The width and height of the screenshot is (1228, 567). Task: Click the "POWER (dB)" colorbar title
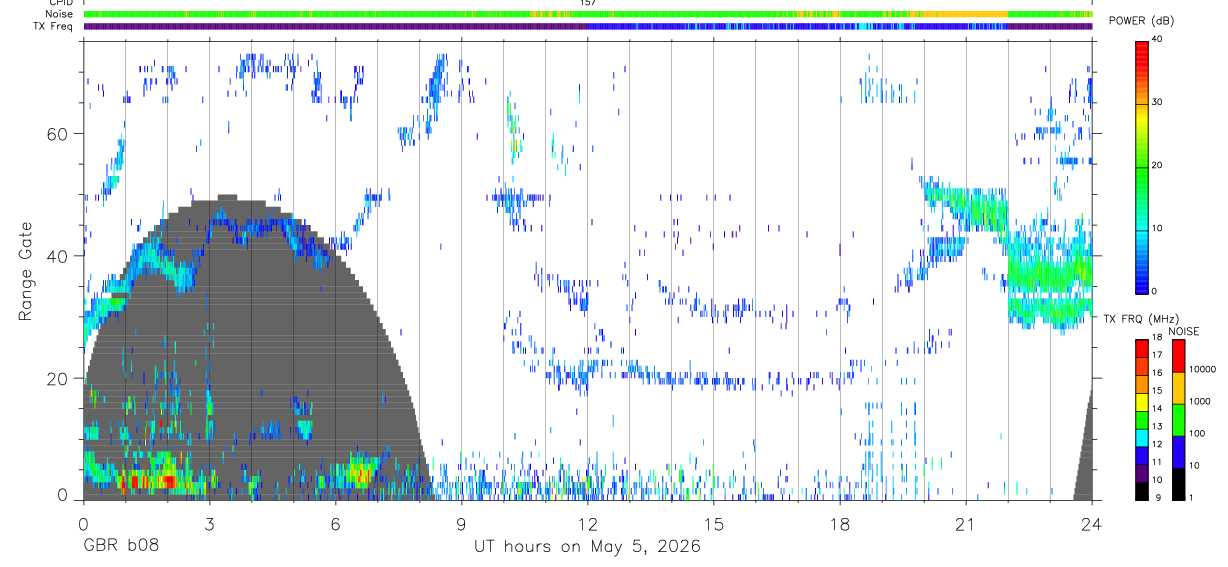(x=1141, y=21)
